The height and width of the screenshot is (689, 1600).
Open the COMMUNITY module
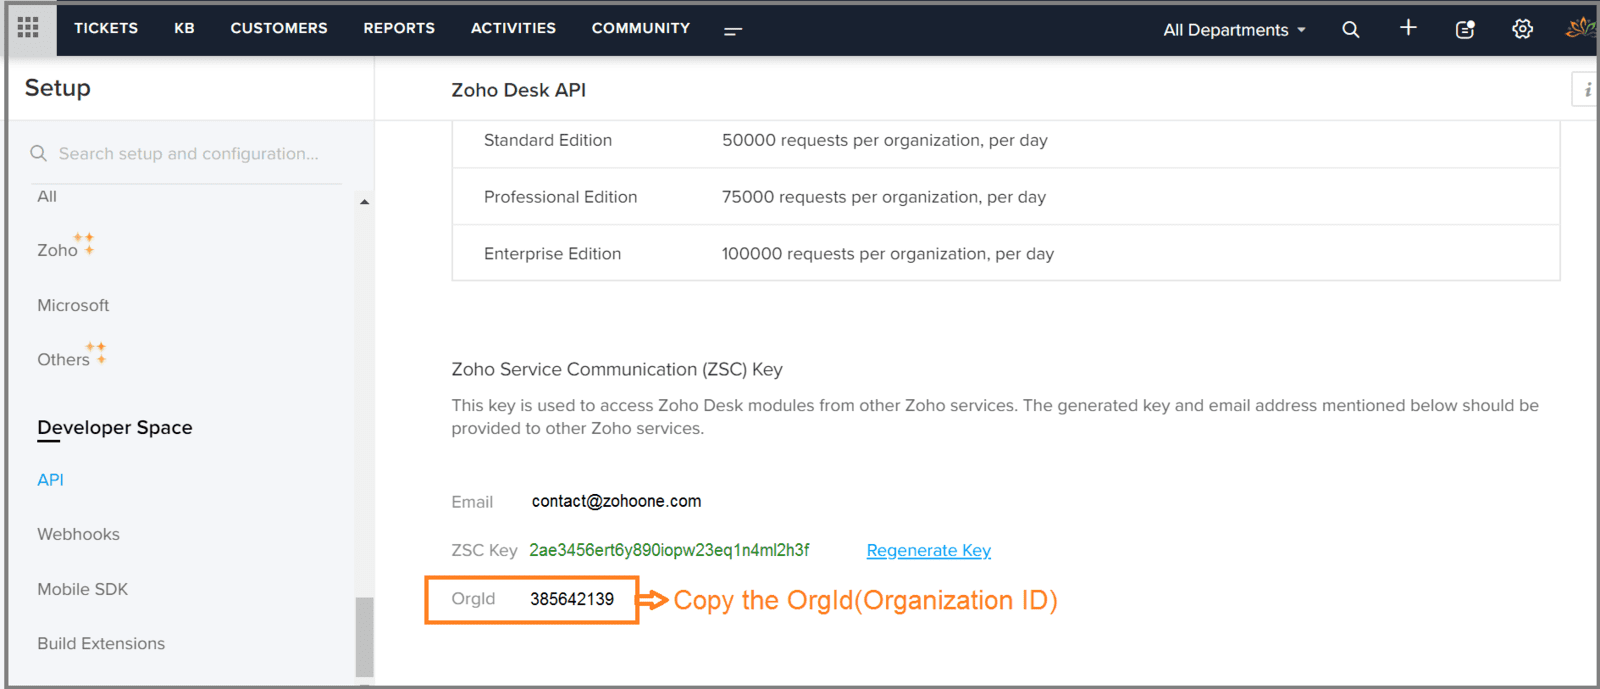pos(641,28)
